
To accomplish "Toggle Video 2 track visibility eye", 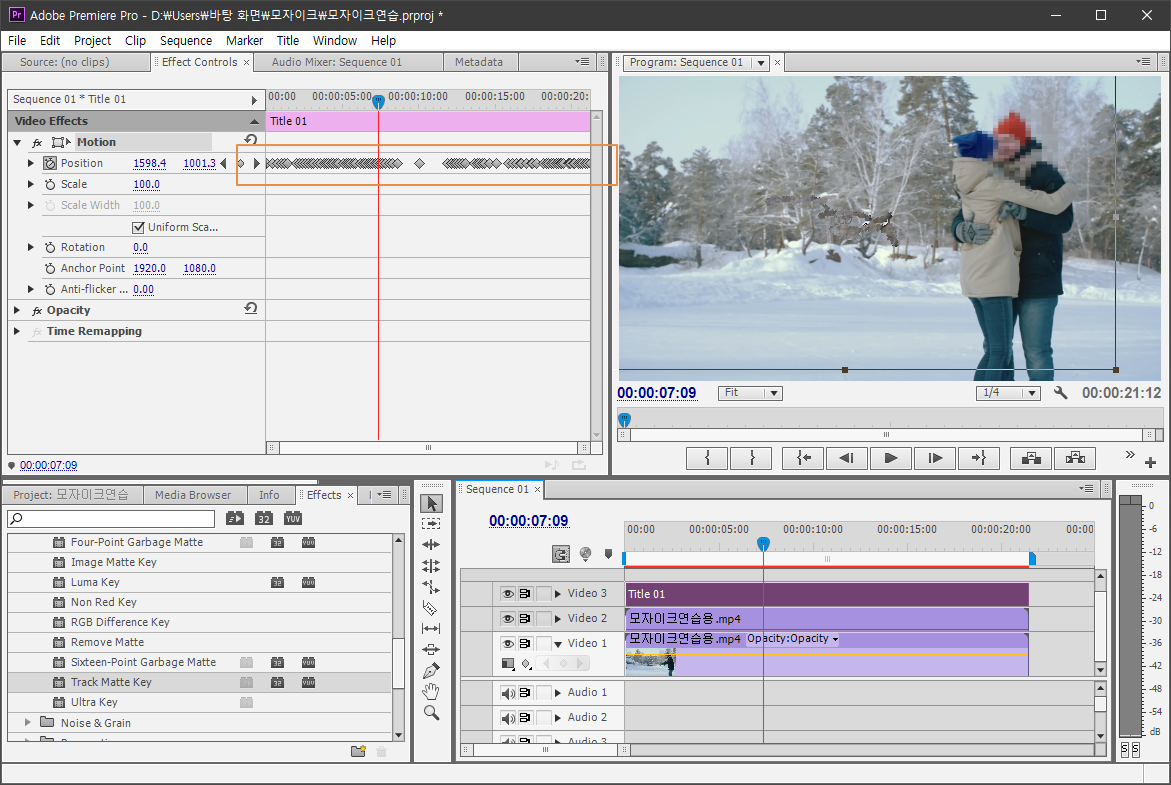I will (508, 618).
